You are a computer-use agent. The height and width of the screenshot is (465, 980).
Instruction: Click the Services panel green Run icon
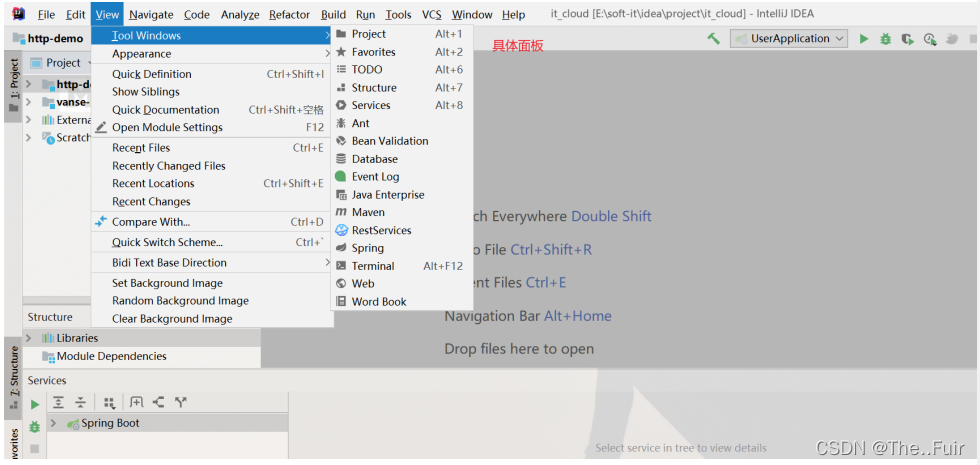point(35,404)
